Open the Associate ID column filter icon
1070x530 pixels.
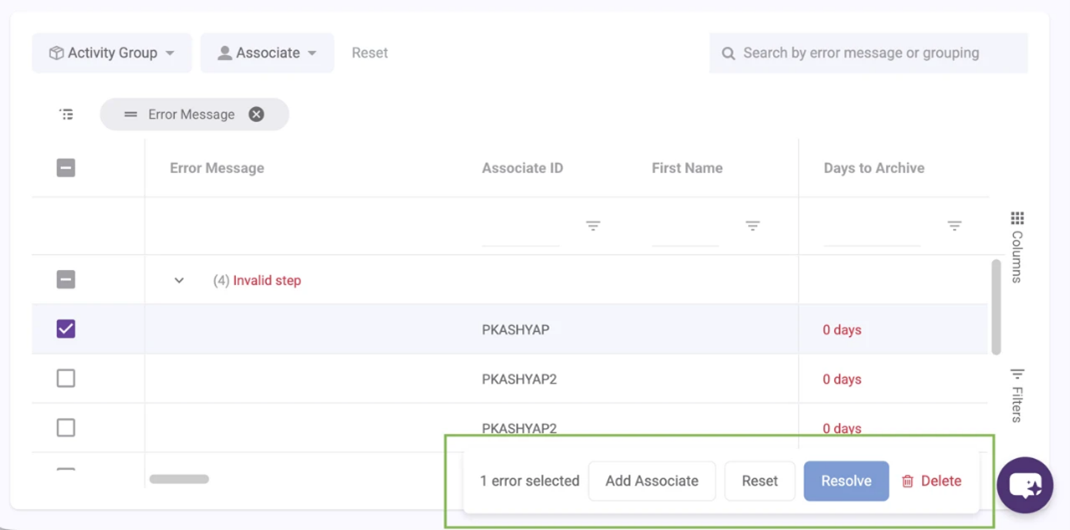tap(593, 226)
